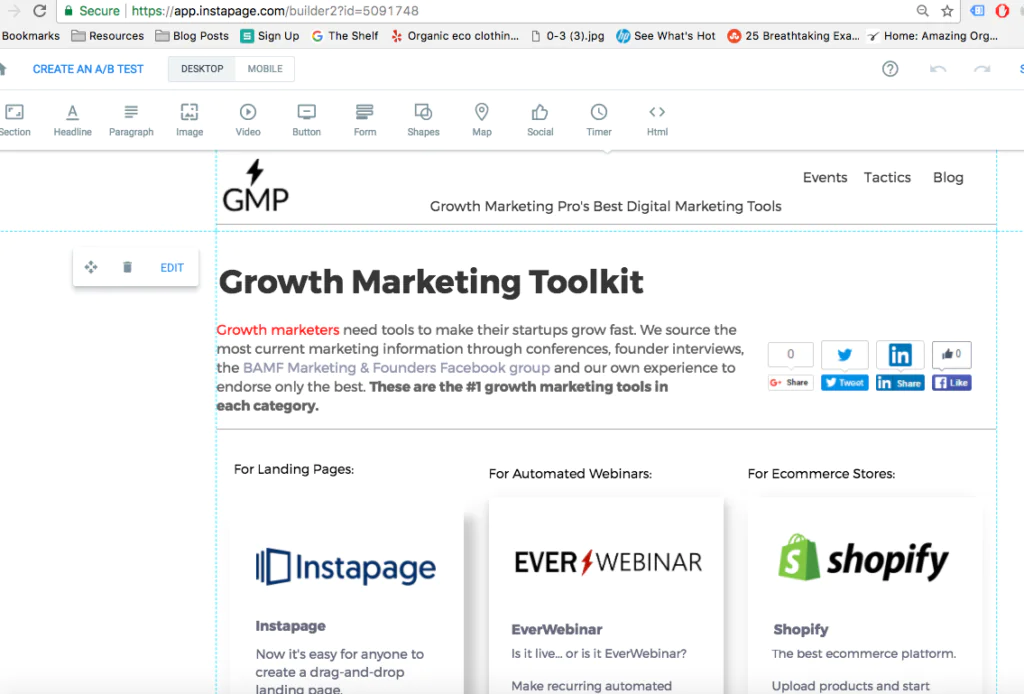Select the EverWebinar logo image
Screen dimensions: 1024x694
(x=608, y=562)
